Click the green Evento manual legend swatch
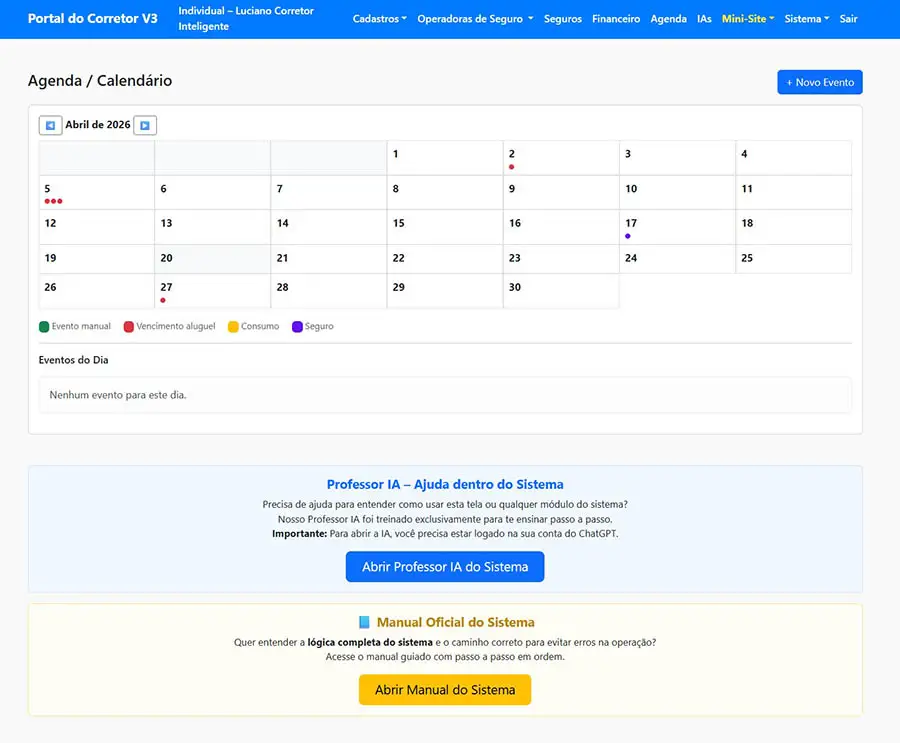Viewport: 900px width, 743px height. 44,327
